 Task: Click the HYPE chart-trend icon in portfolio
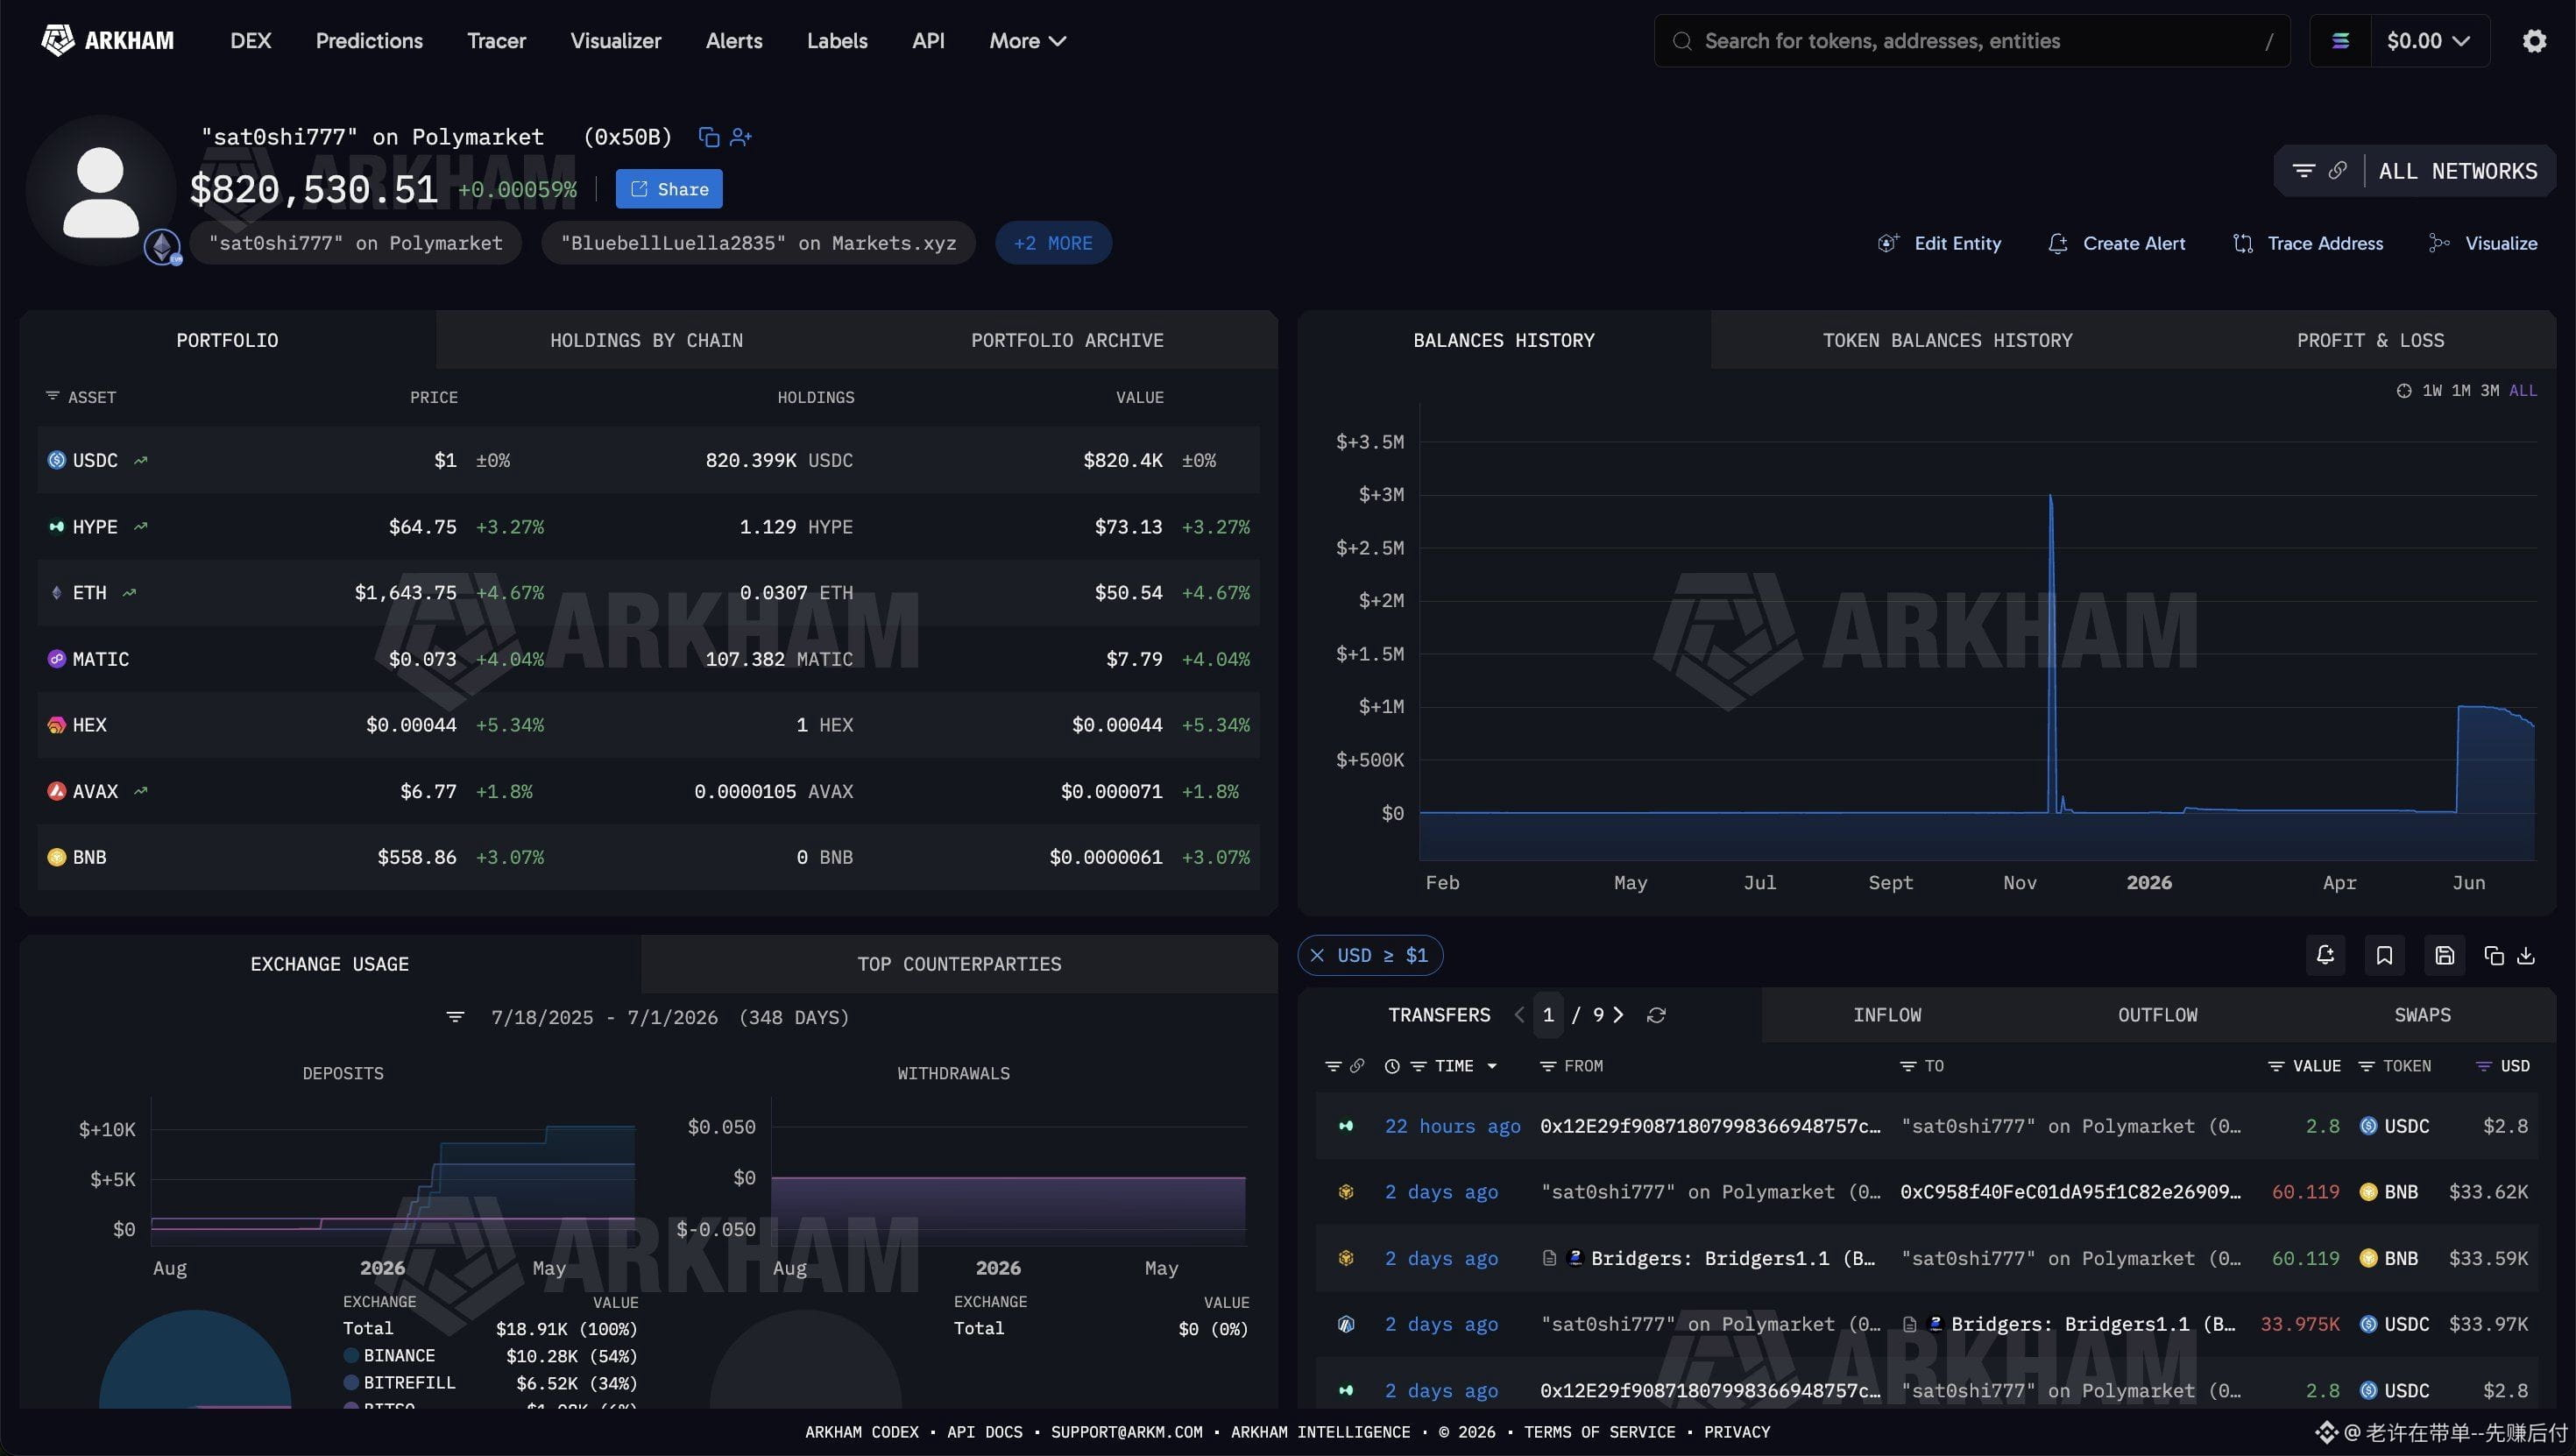[141, 526]
